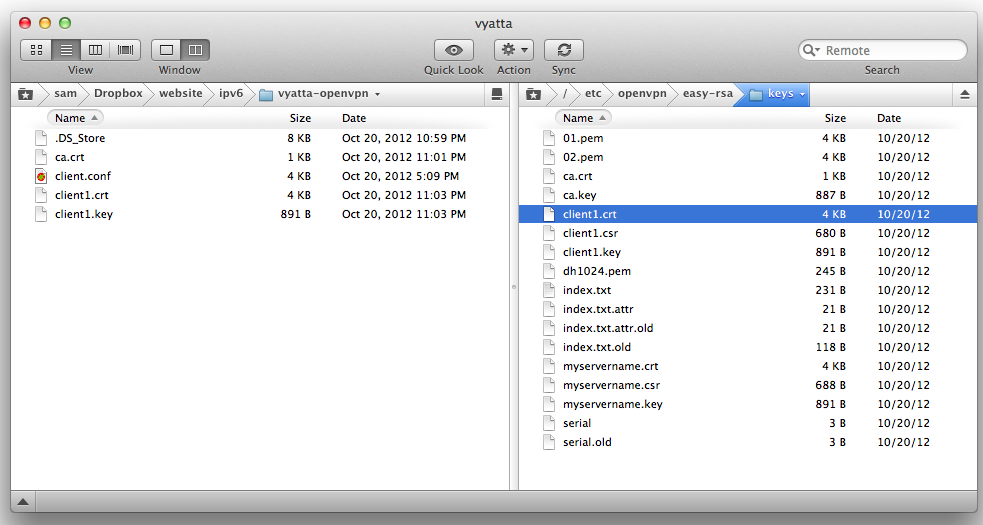Sort right pane by Name column

584,118
